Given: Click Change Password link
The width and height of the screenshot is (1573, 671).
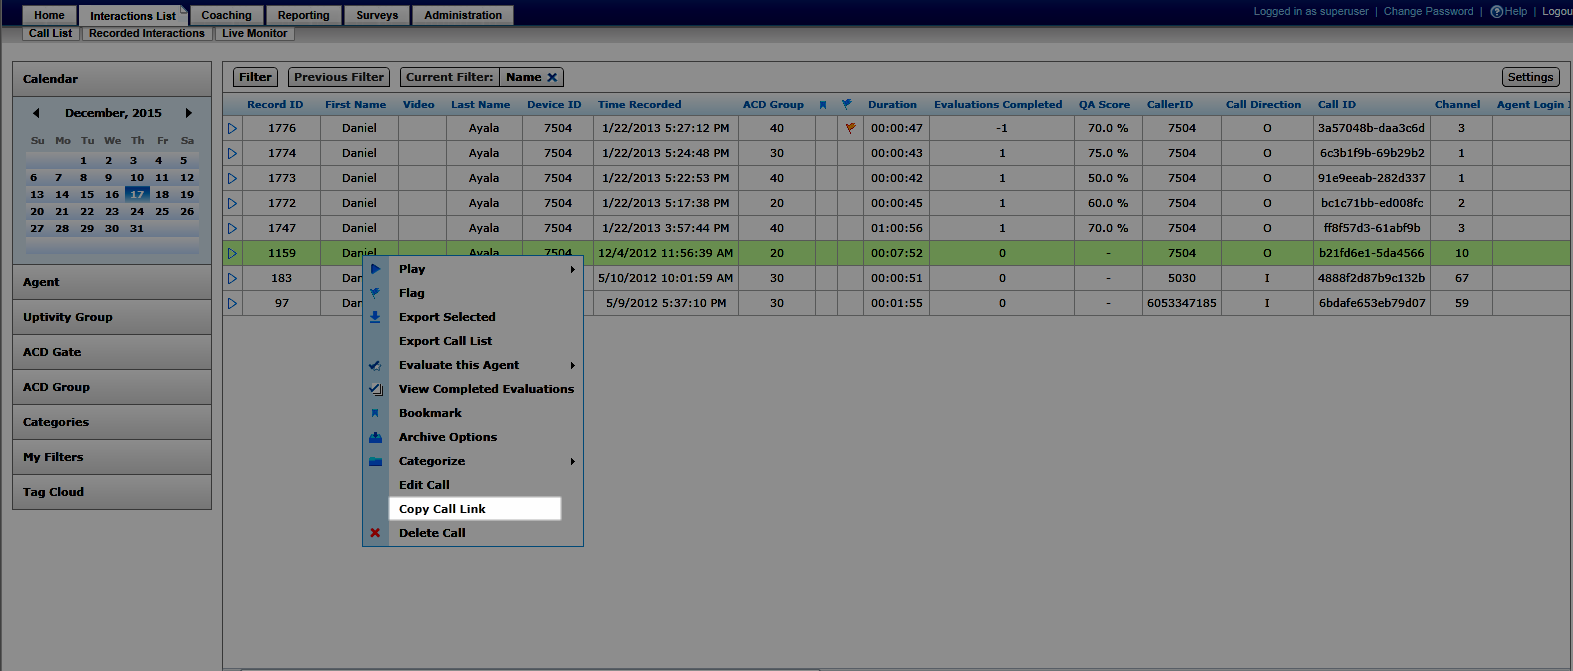Looking at the screenshot, I should pos(1428,12).
